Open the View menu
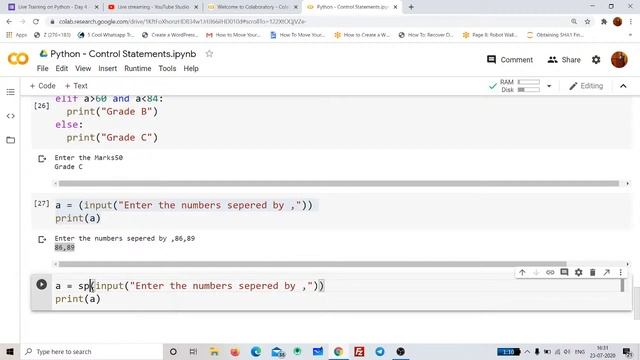This screenshot has height=360, width=640. pos(83,68)
